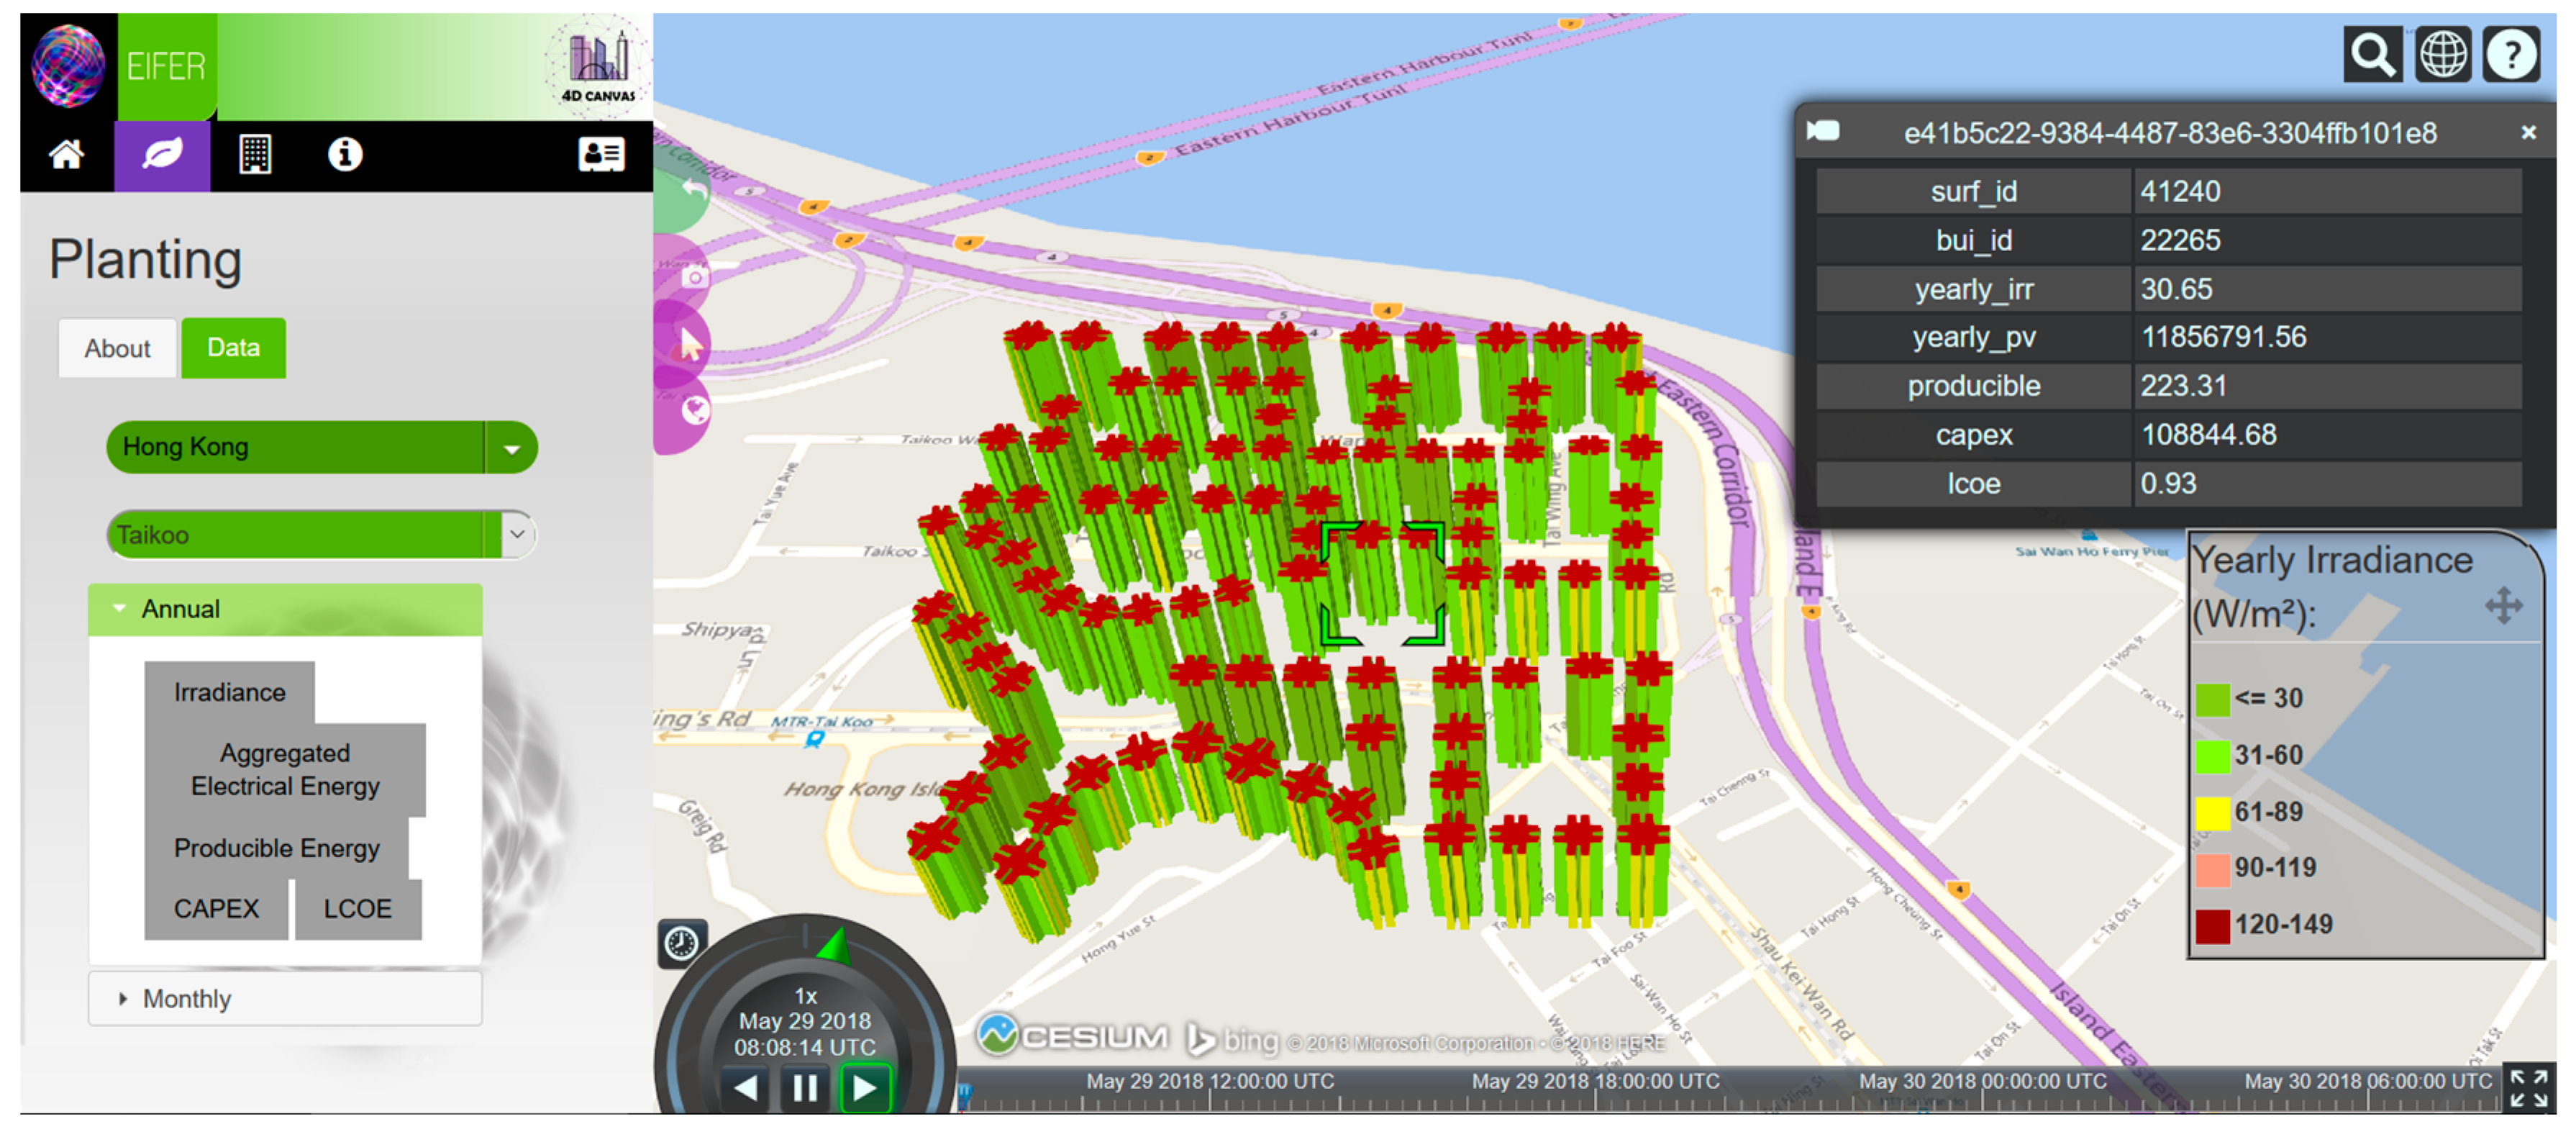
Task: Click the 31-60 legend color swatch
Action: [x=2213, y=756]
